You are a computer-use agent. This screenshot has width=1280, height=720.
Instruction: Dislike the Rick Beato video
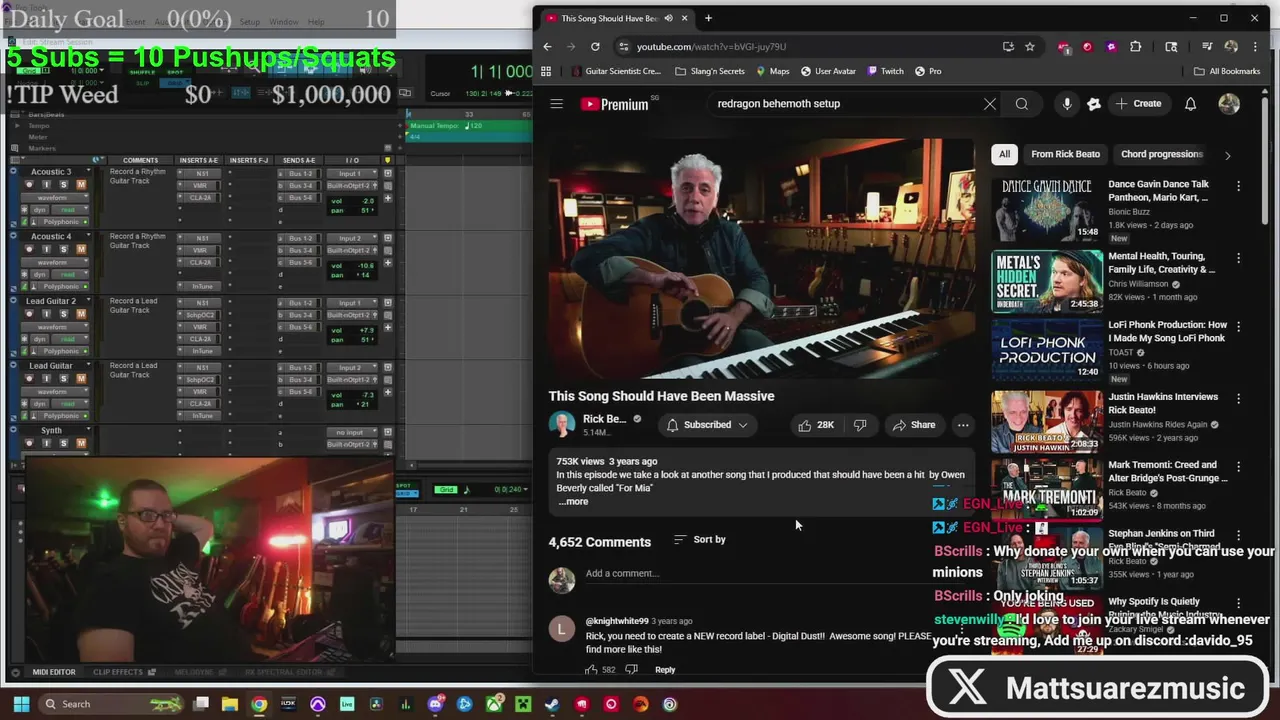860,425
